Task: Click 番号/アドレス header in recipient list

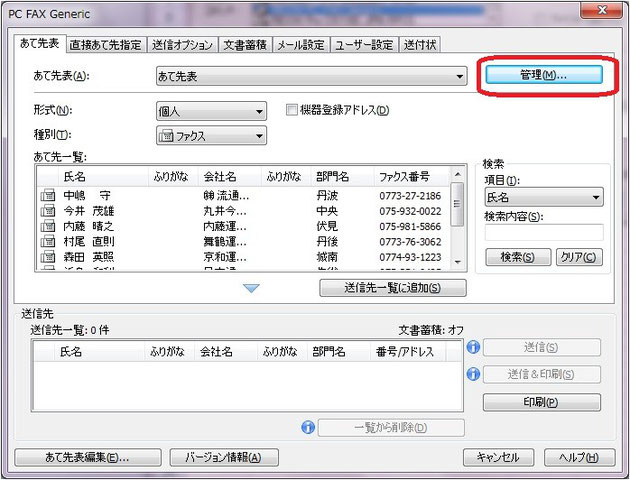Action: click(407, 352)
